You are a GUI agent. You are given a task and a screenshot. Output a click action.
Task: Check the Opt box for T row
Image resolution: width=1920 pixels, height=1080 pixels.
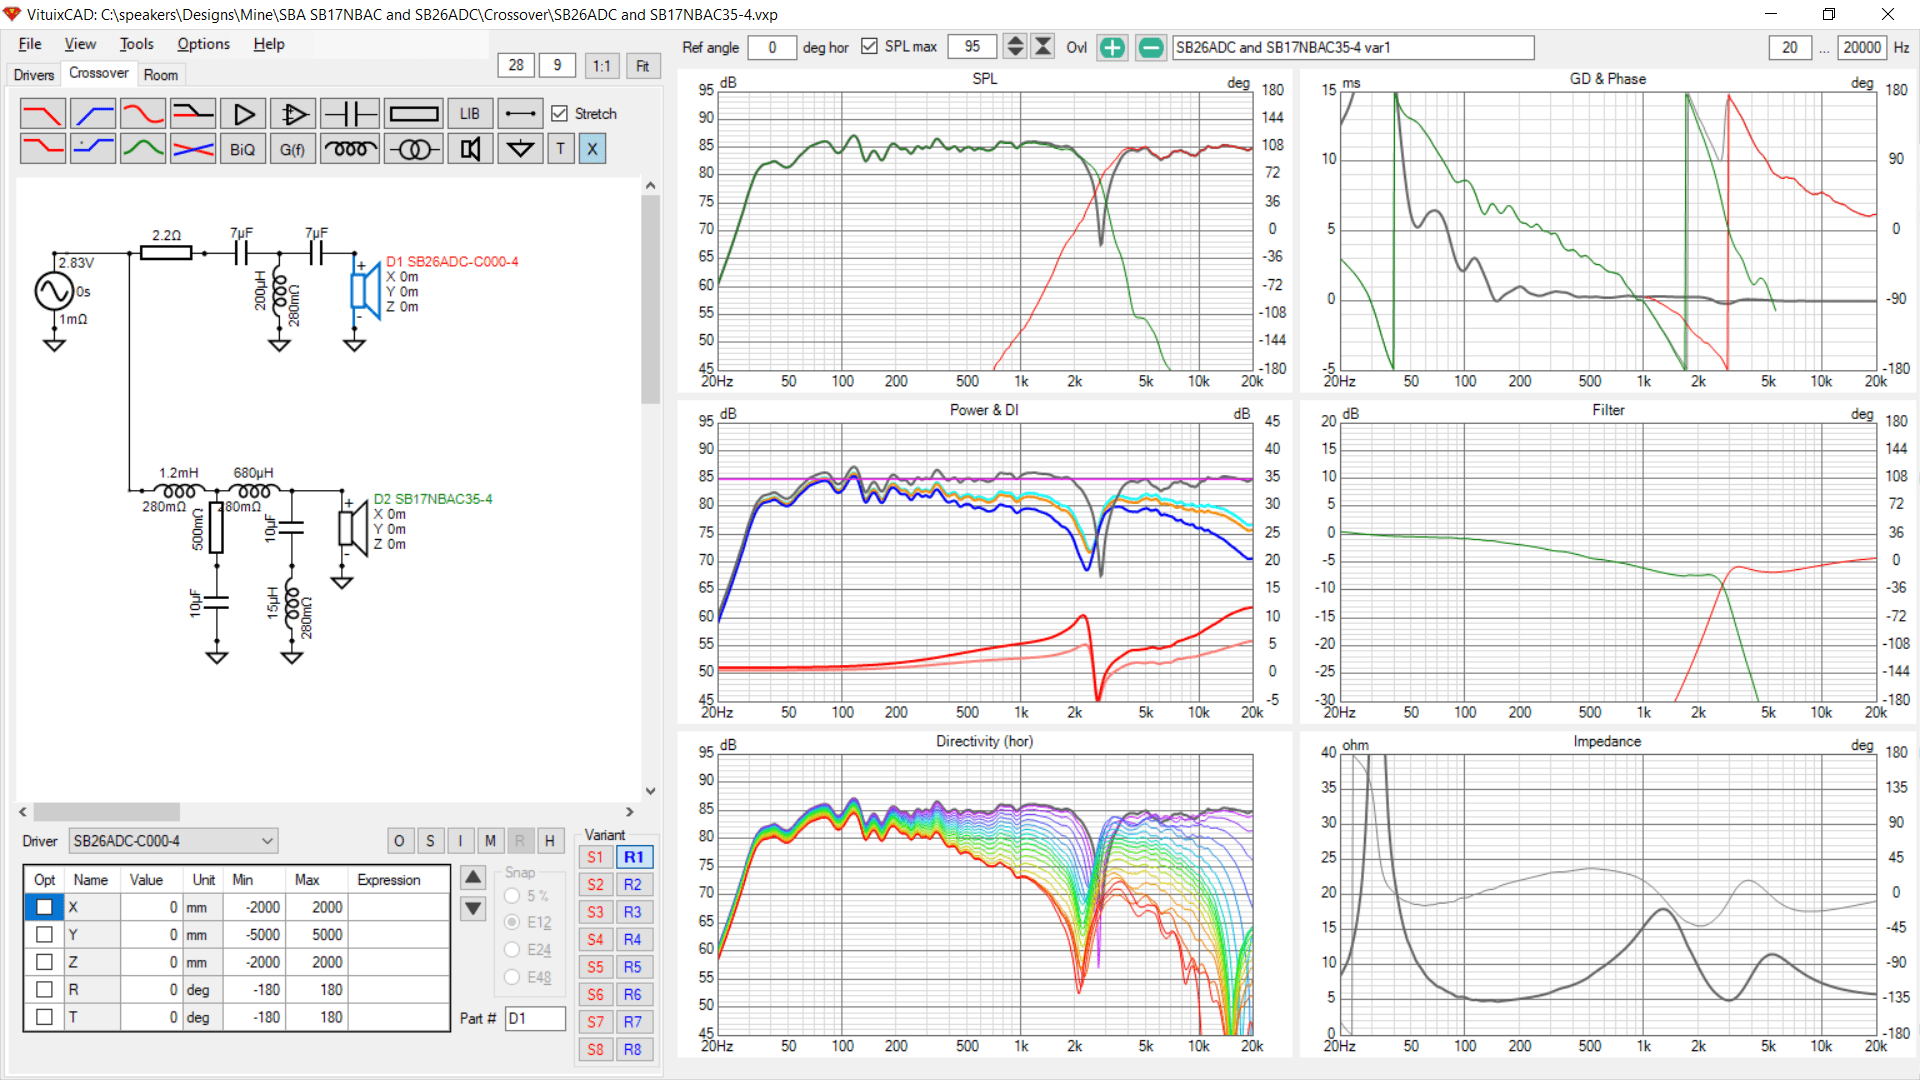44,1017
